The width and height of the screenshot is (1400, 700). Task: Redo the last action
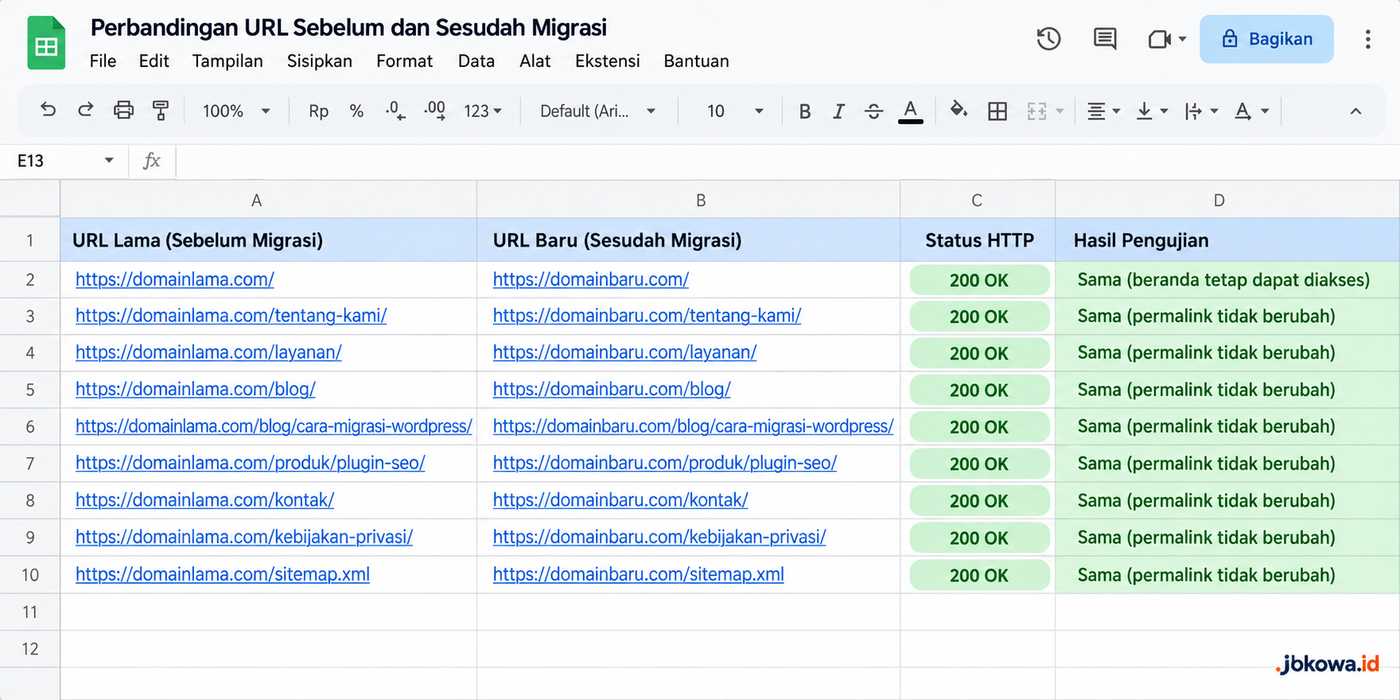point(86,111)
